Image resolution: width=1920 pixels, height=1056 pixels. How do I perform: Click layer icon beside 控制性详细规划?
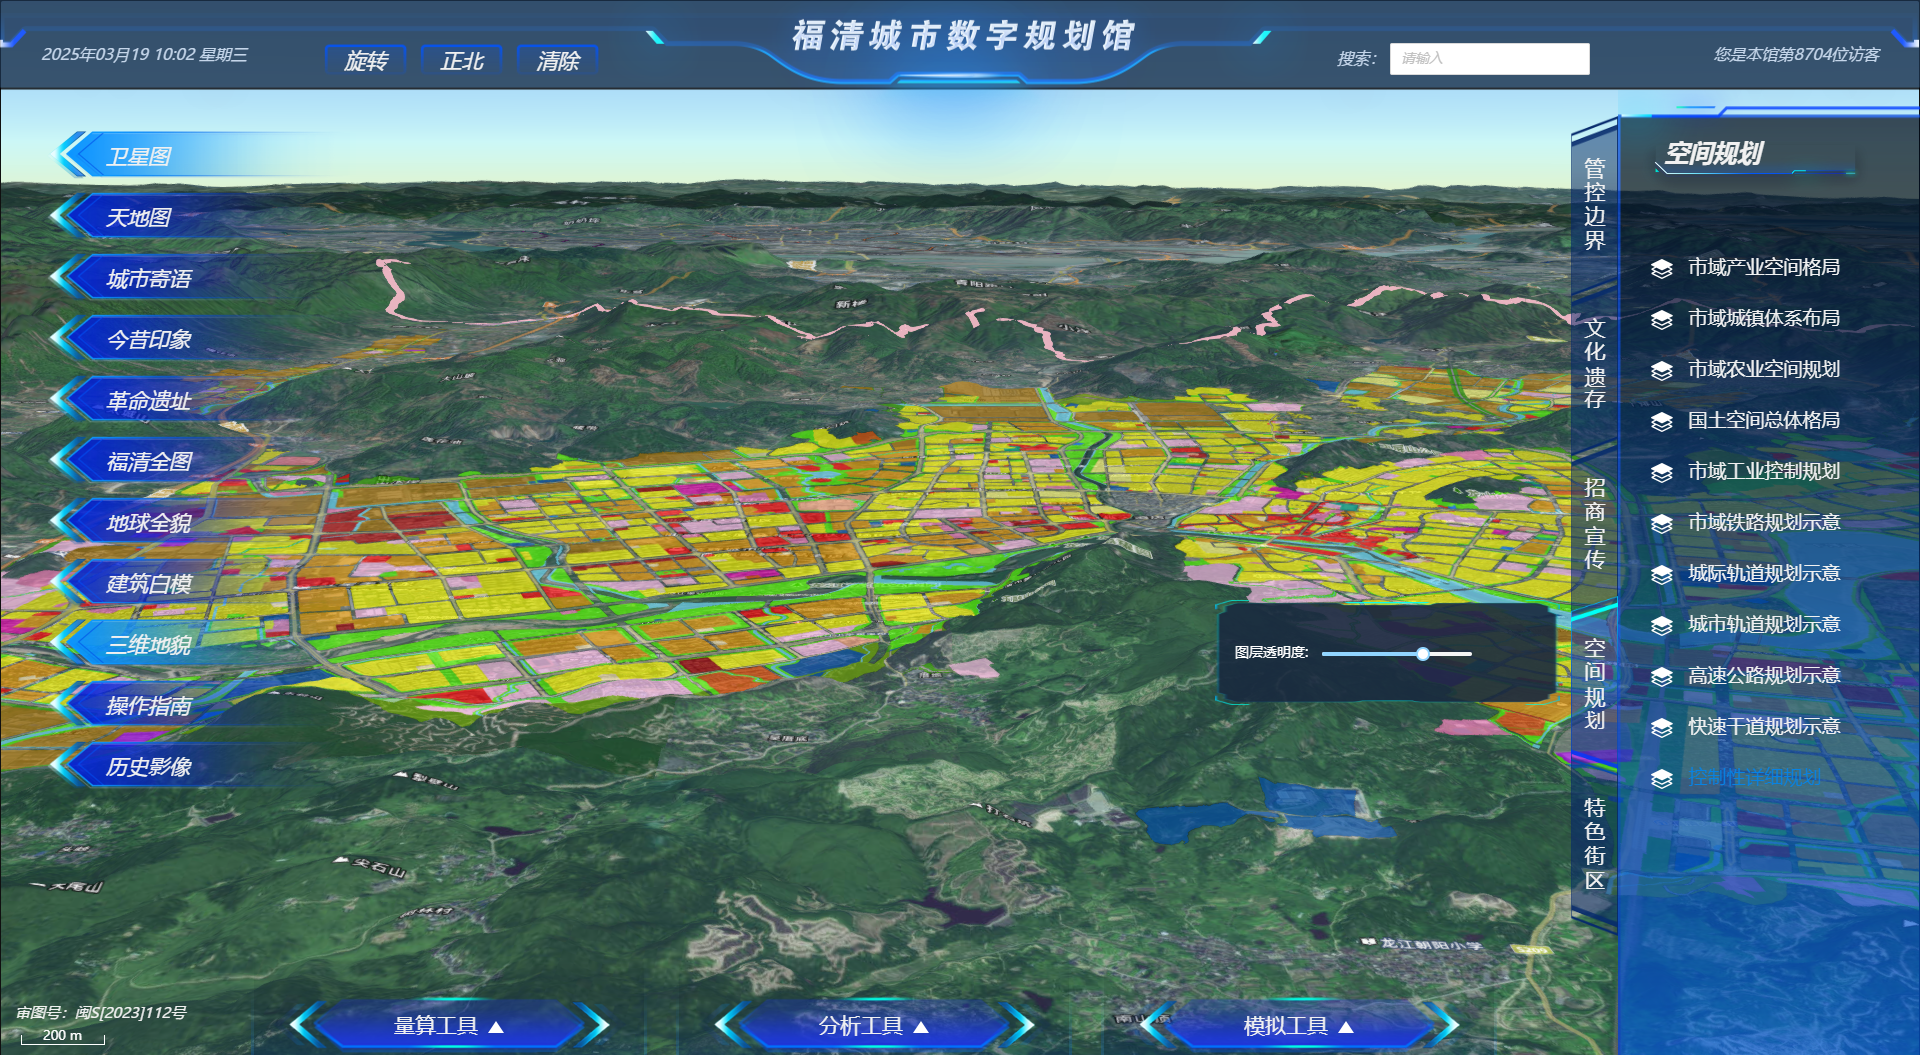(x=1661, y=779)
